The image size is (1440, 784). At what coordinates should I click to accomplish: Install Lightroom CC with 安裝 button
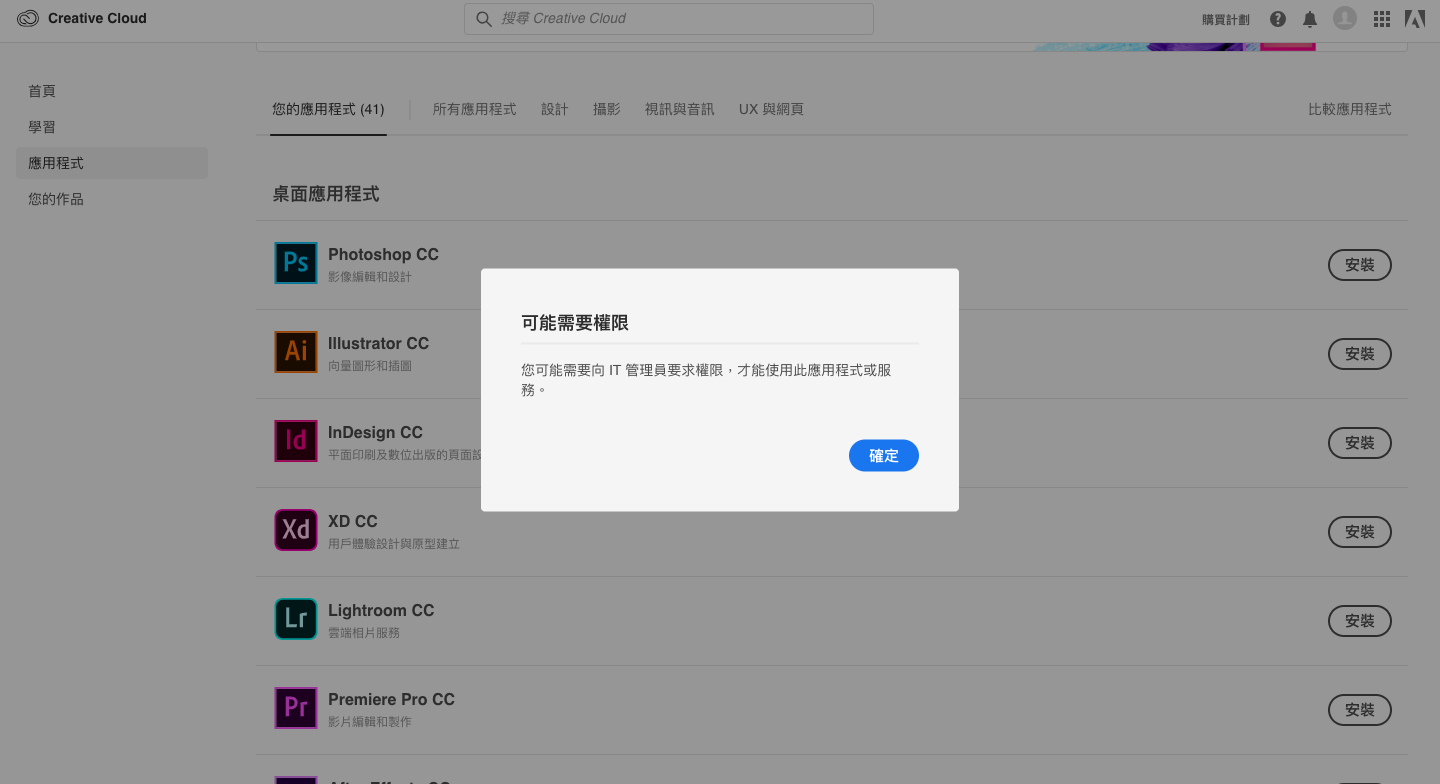point(1360,621)
